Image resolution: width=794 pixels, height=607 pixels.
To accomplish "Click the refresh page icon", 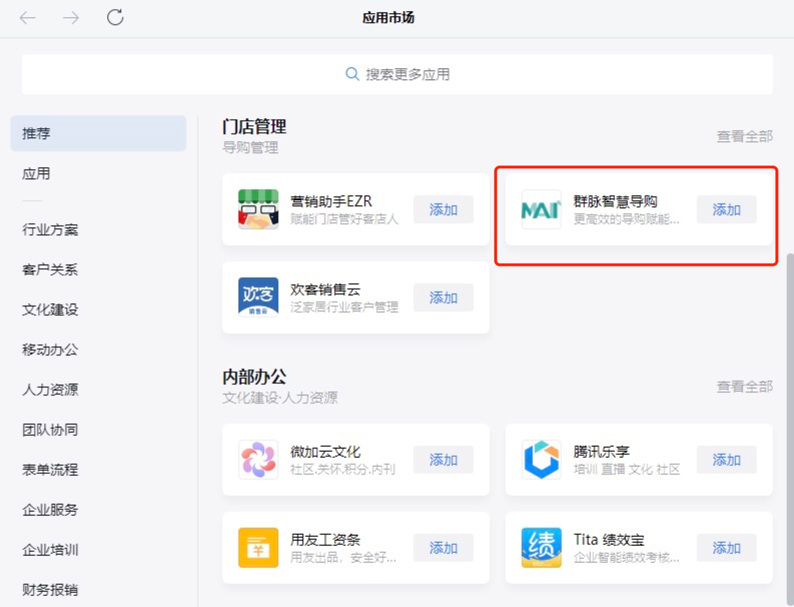I will (x=115, y=18).
